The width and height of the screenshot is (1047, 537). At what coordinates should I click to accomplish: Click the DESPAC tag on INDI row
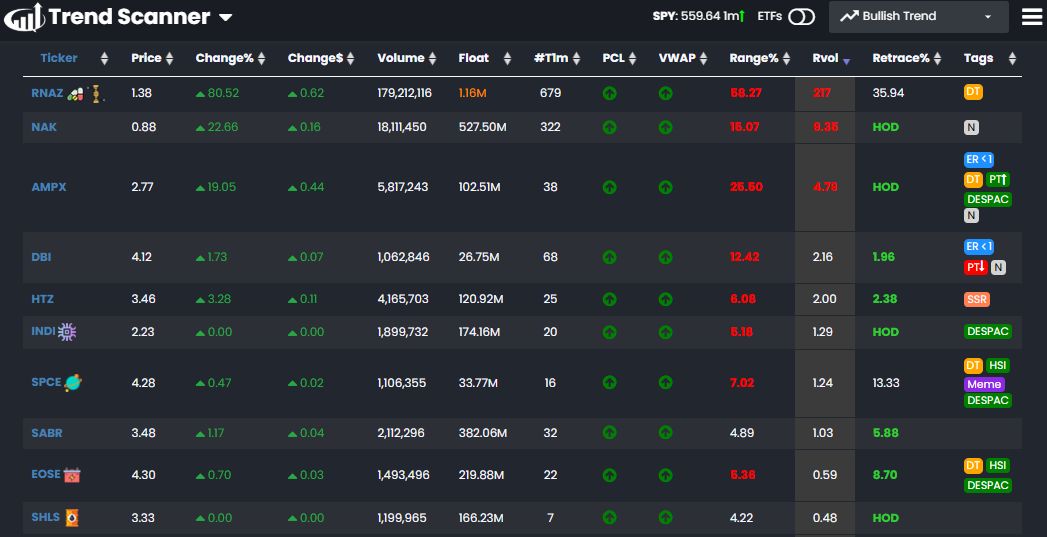tap(988, 331)
